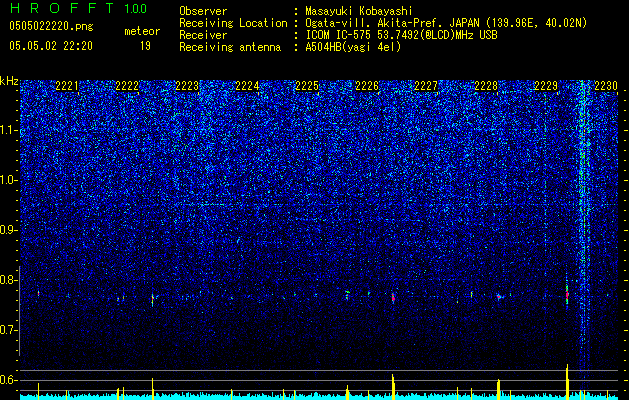Screen dimensions: 629x400
Task: Click the 0.9 kHz axis tick label
Action: coord(9,230)
